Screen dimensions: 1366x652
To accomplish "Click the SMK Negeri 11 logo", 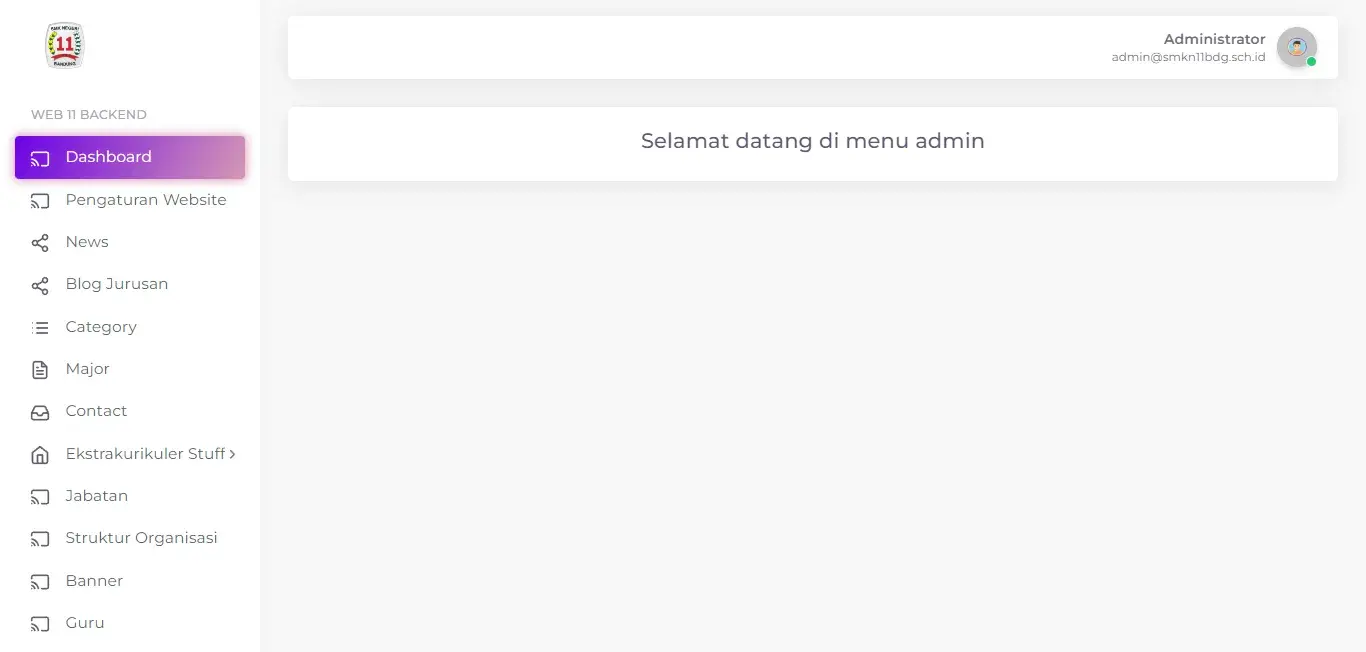I will (65, 46).
